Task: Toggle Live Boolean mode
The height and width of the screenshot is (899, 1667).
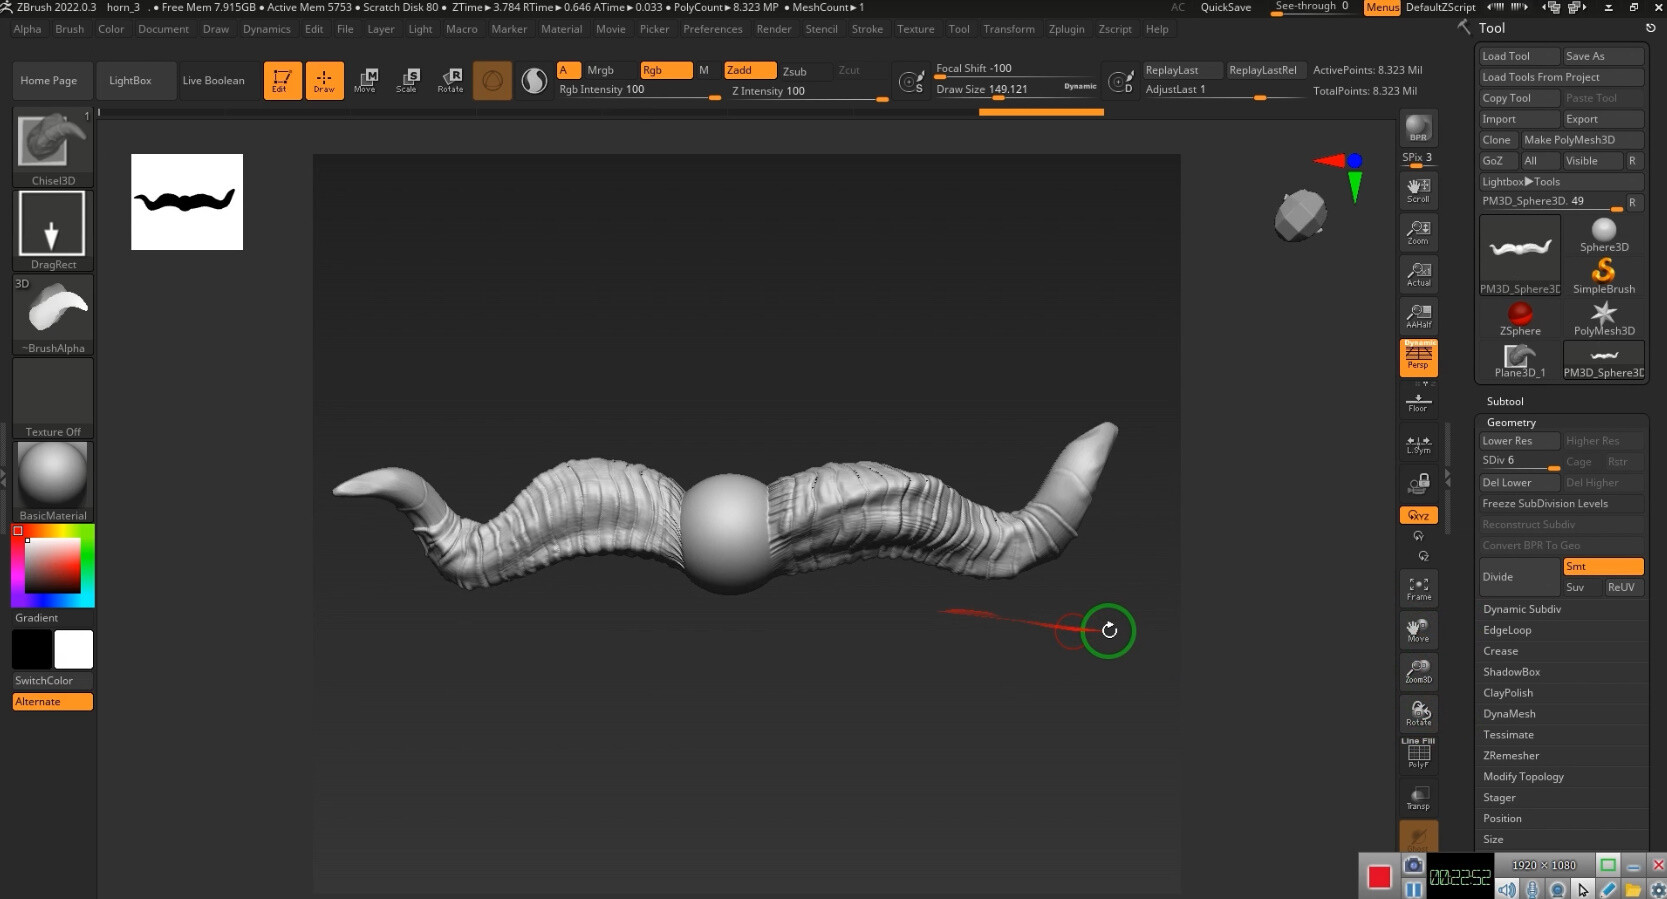Action: (213, 80)
